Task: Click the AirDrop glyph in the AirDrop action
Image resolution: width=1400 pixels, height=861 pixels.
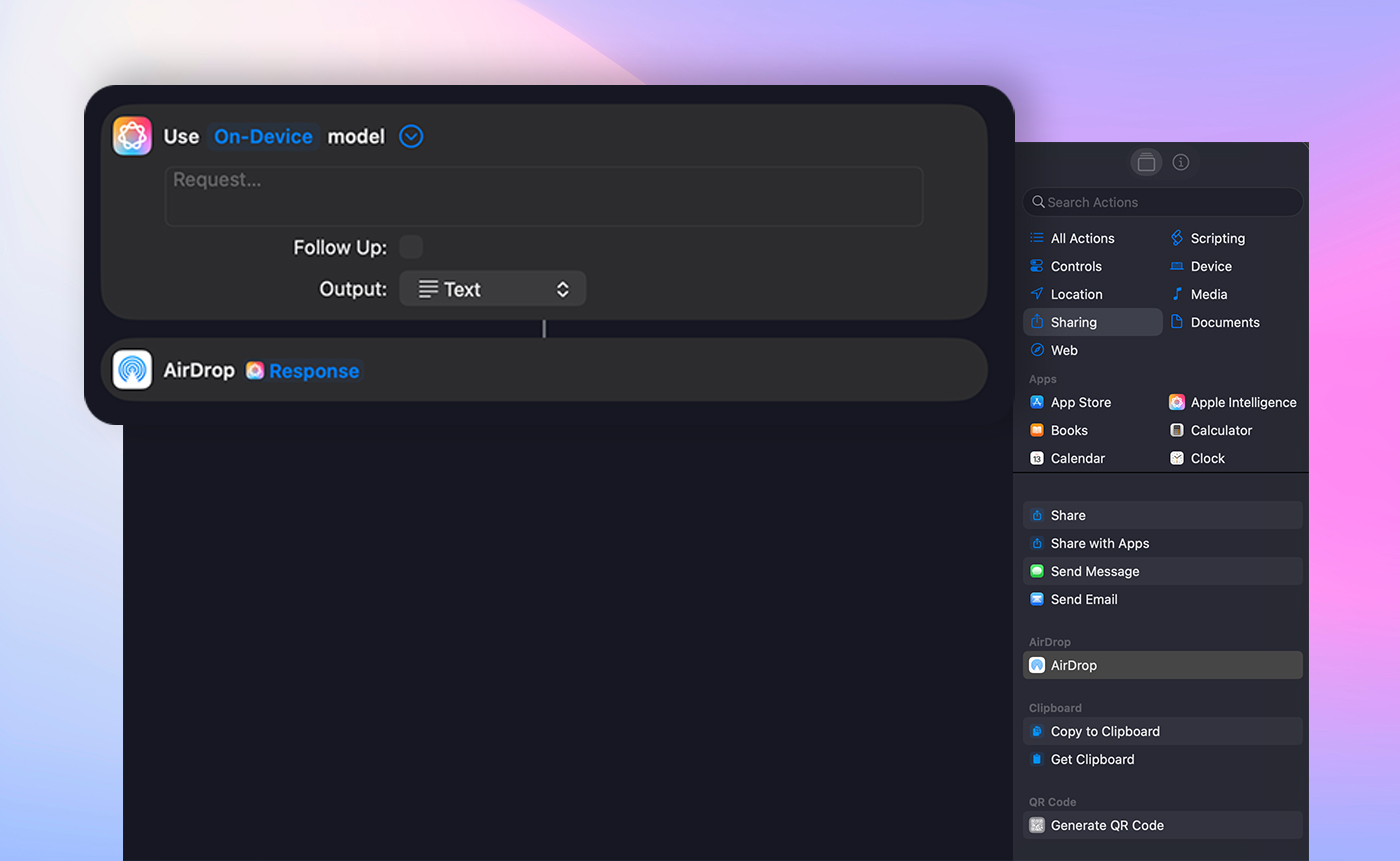Action: click(x=132, y=370)
